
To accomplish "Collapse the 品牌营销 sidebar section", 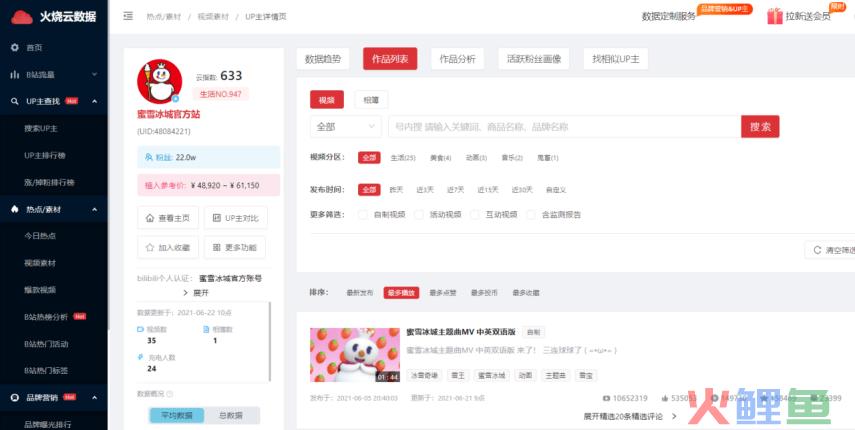I will (x=53, y=398).
